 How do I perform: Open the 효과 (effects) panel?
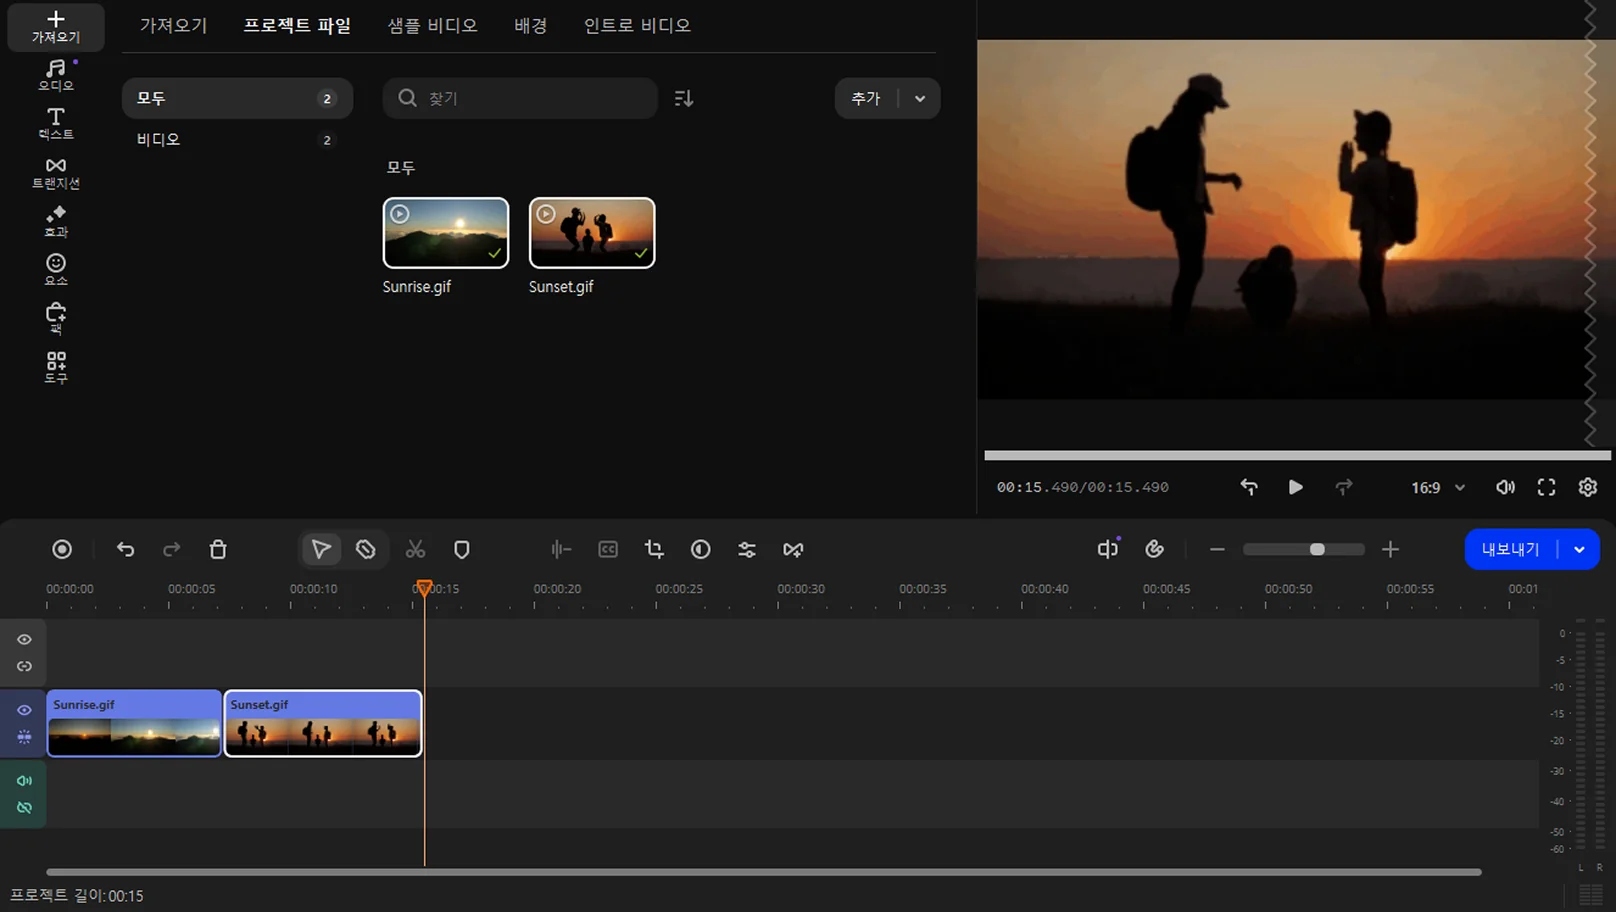pos(56,221)
